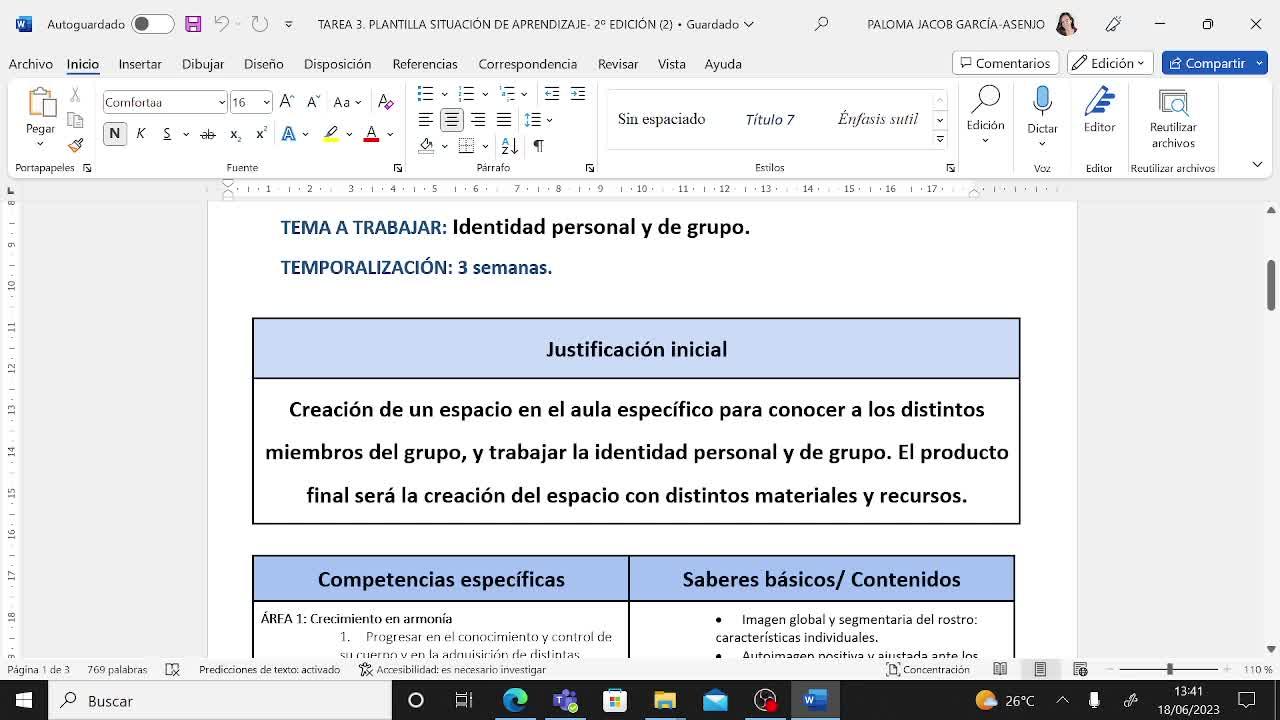Click the Format Painter brush icon
Viewport: 1280px width, 720px height.
75,145
